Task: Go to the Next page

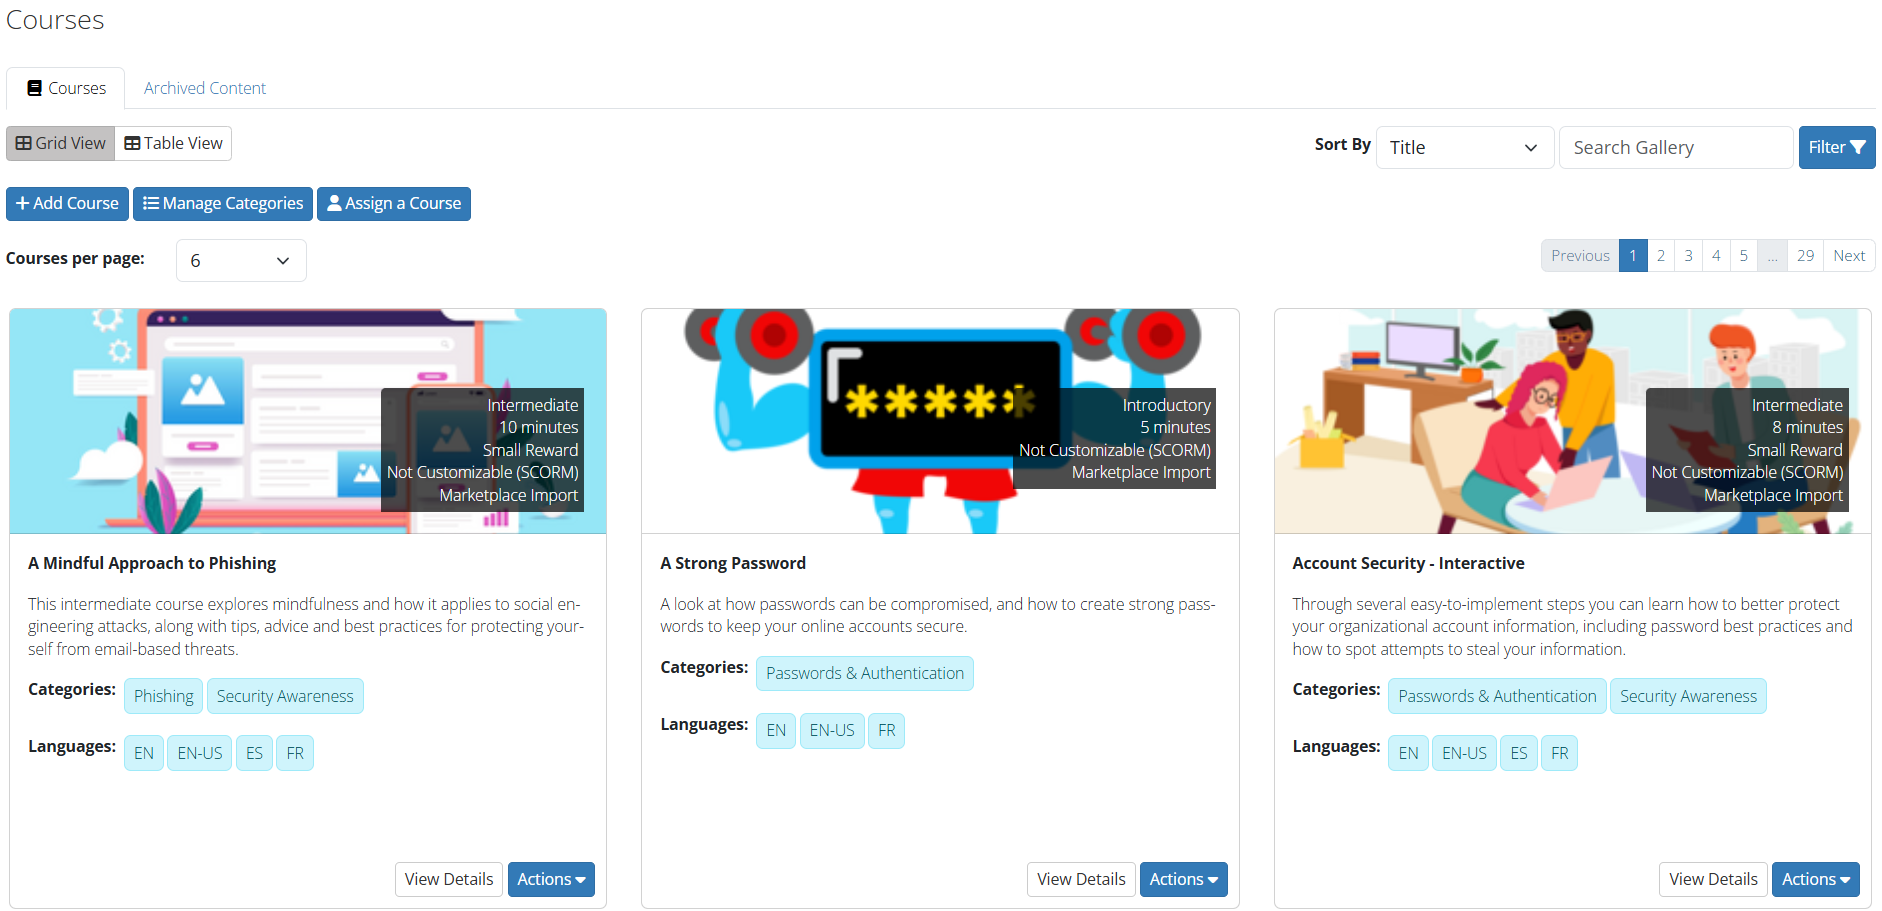Action: click(1849, 256)
